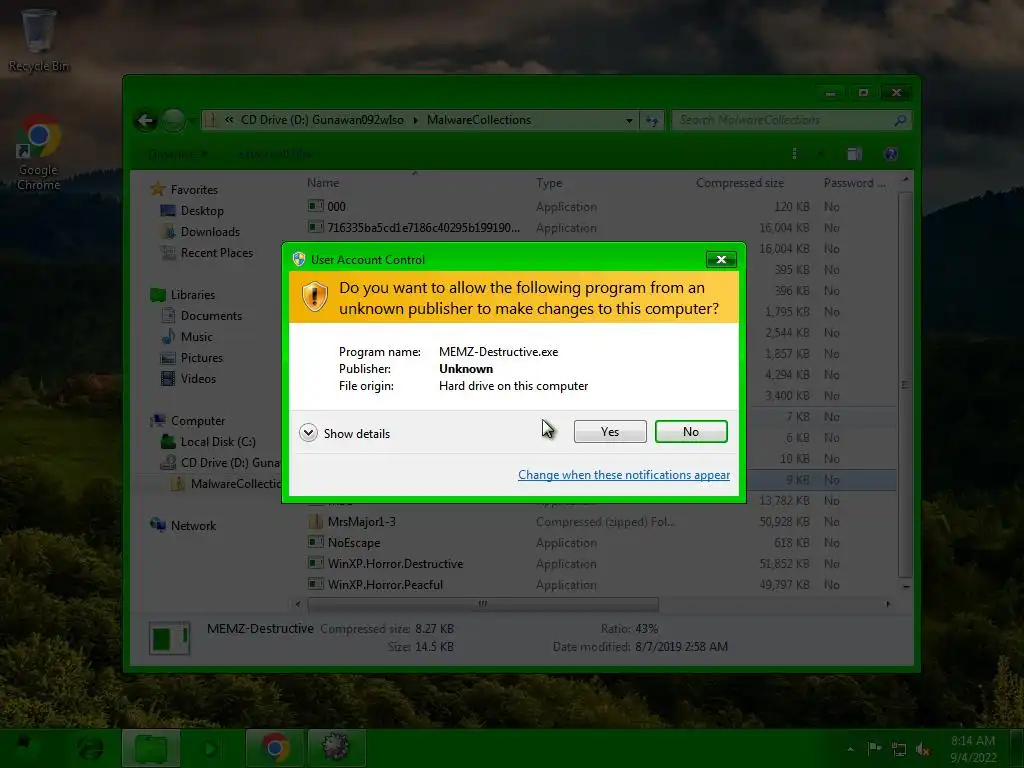Sort by Compressed size column header
This screenshot has width=1024, height=768.
(740, 183)
